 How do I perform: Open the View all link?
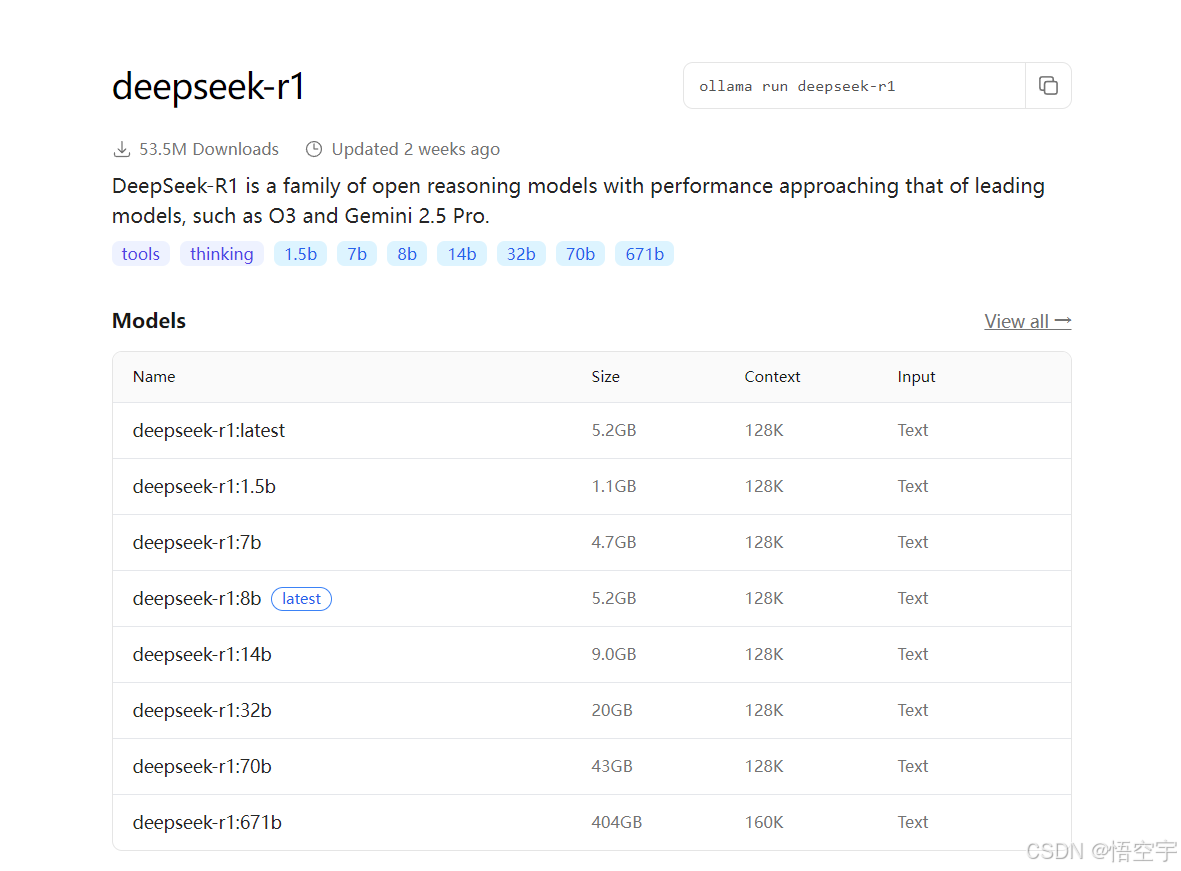(1027, 321)
